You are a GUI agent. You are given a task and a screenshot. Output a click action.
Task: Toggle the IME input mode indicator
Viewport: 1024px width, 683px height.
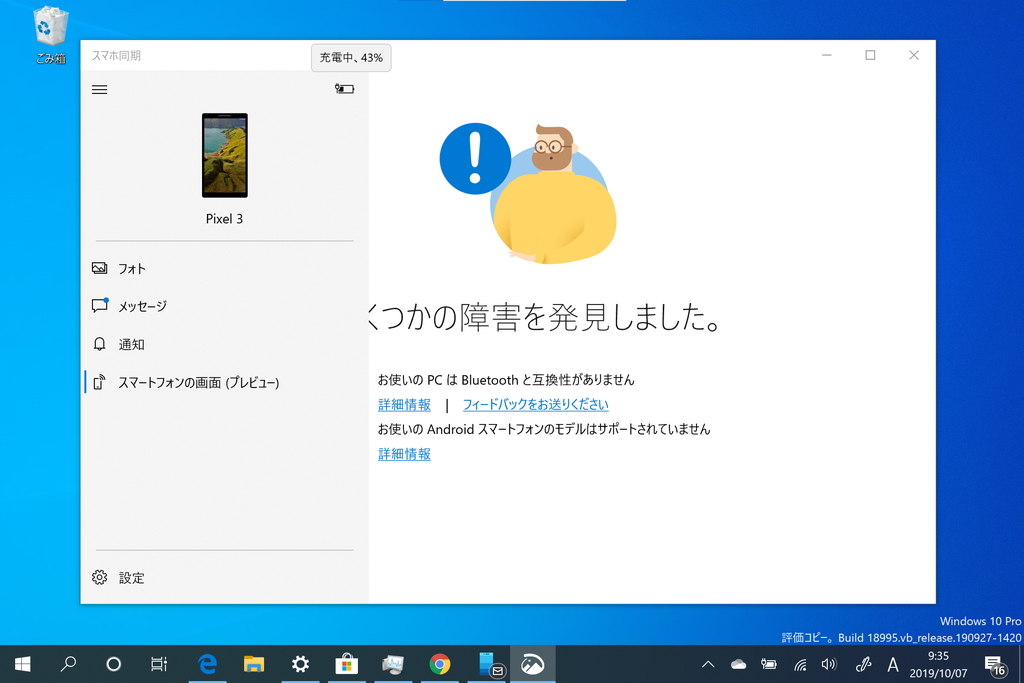point(892,664)
